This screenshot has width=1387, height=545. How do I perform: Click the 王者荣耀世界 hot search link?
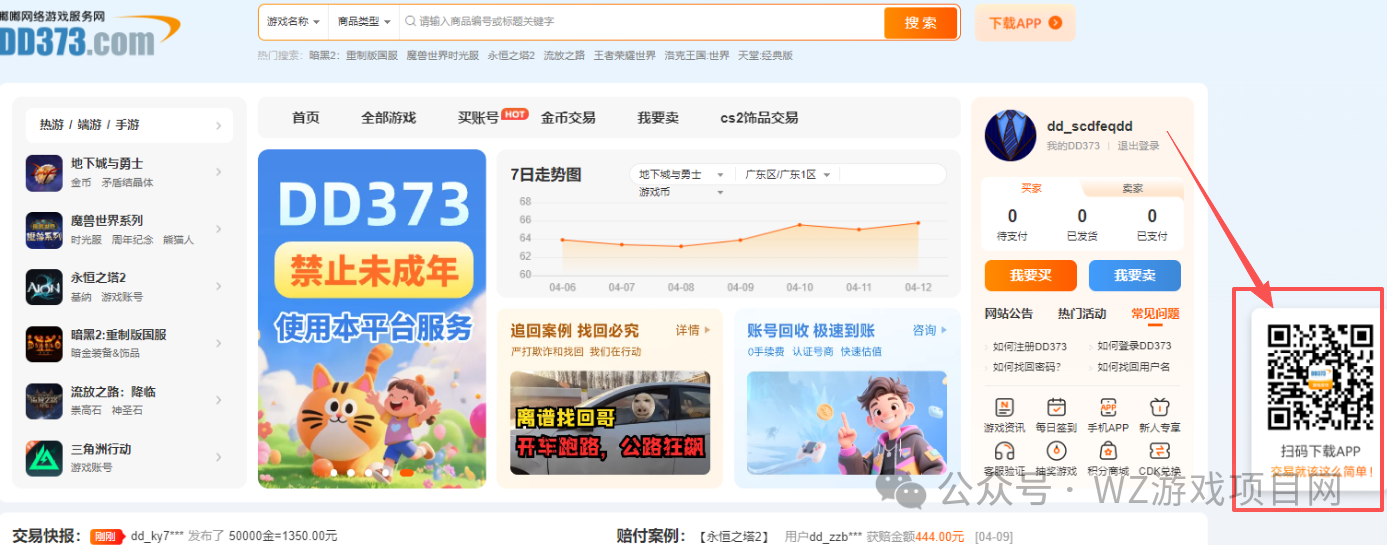point(625,56)
